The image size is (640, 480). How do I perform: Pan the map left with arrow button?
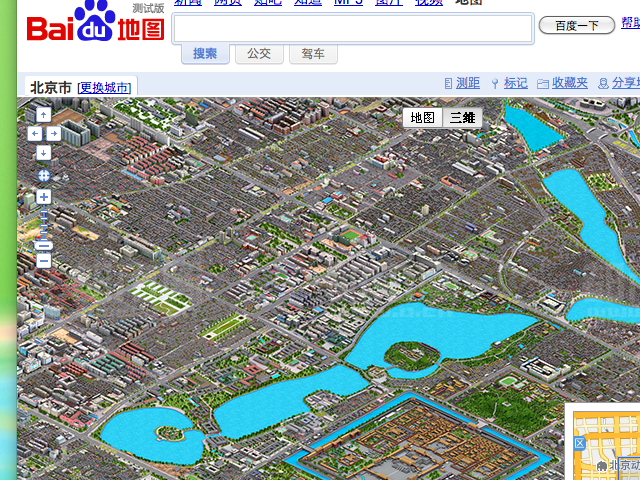click(35, 133)
